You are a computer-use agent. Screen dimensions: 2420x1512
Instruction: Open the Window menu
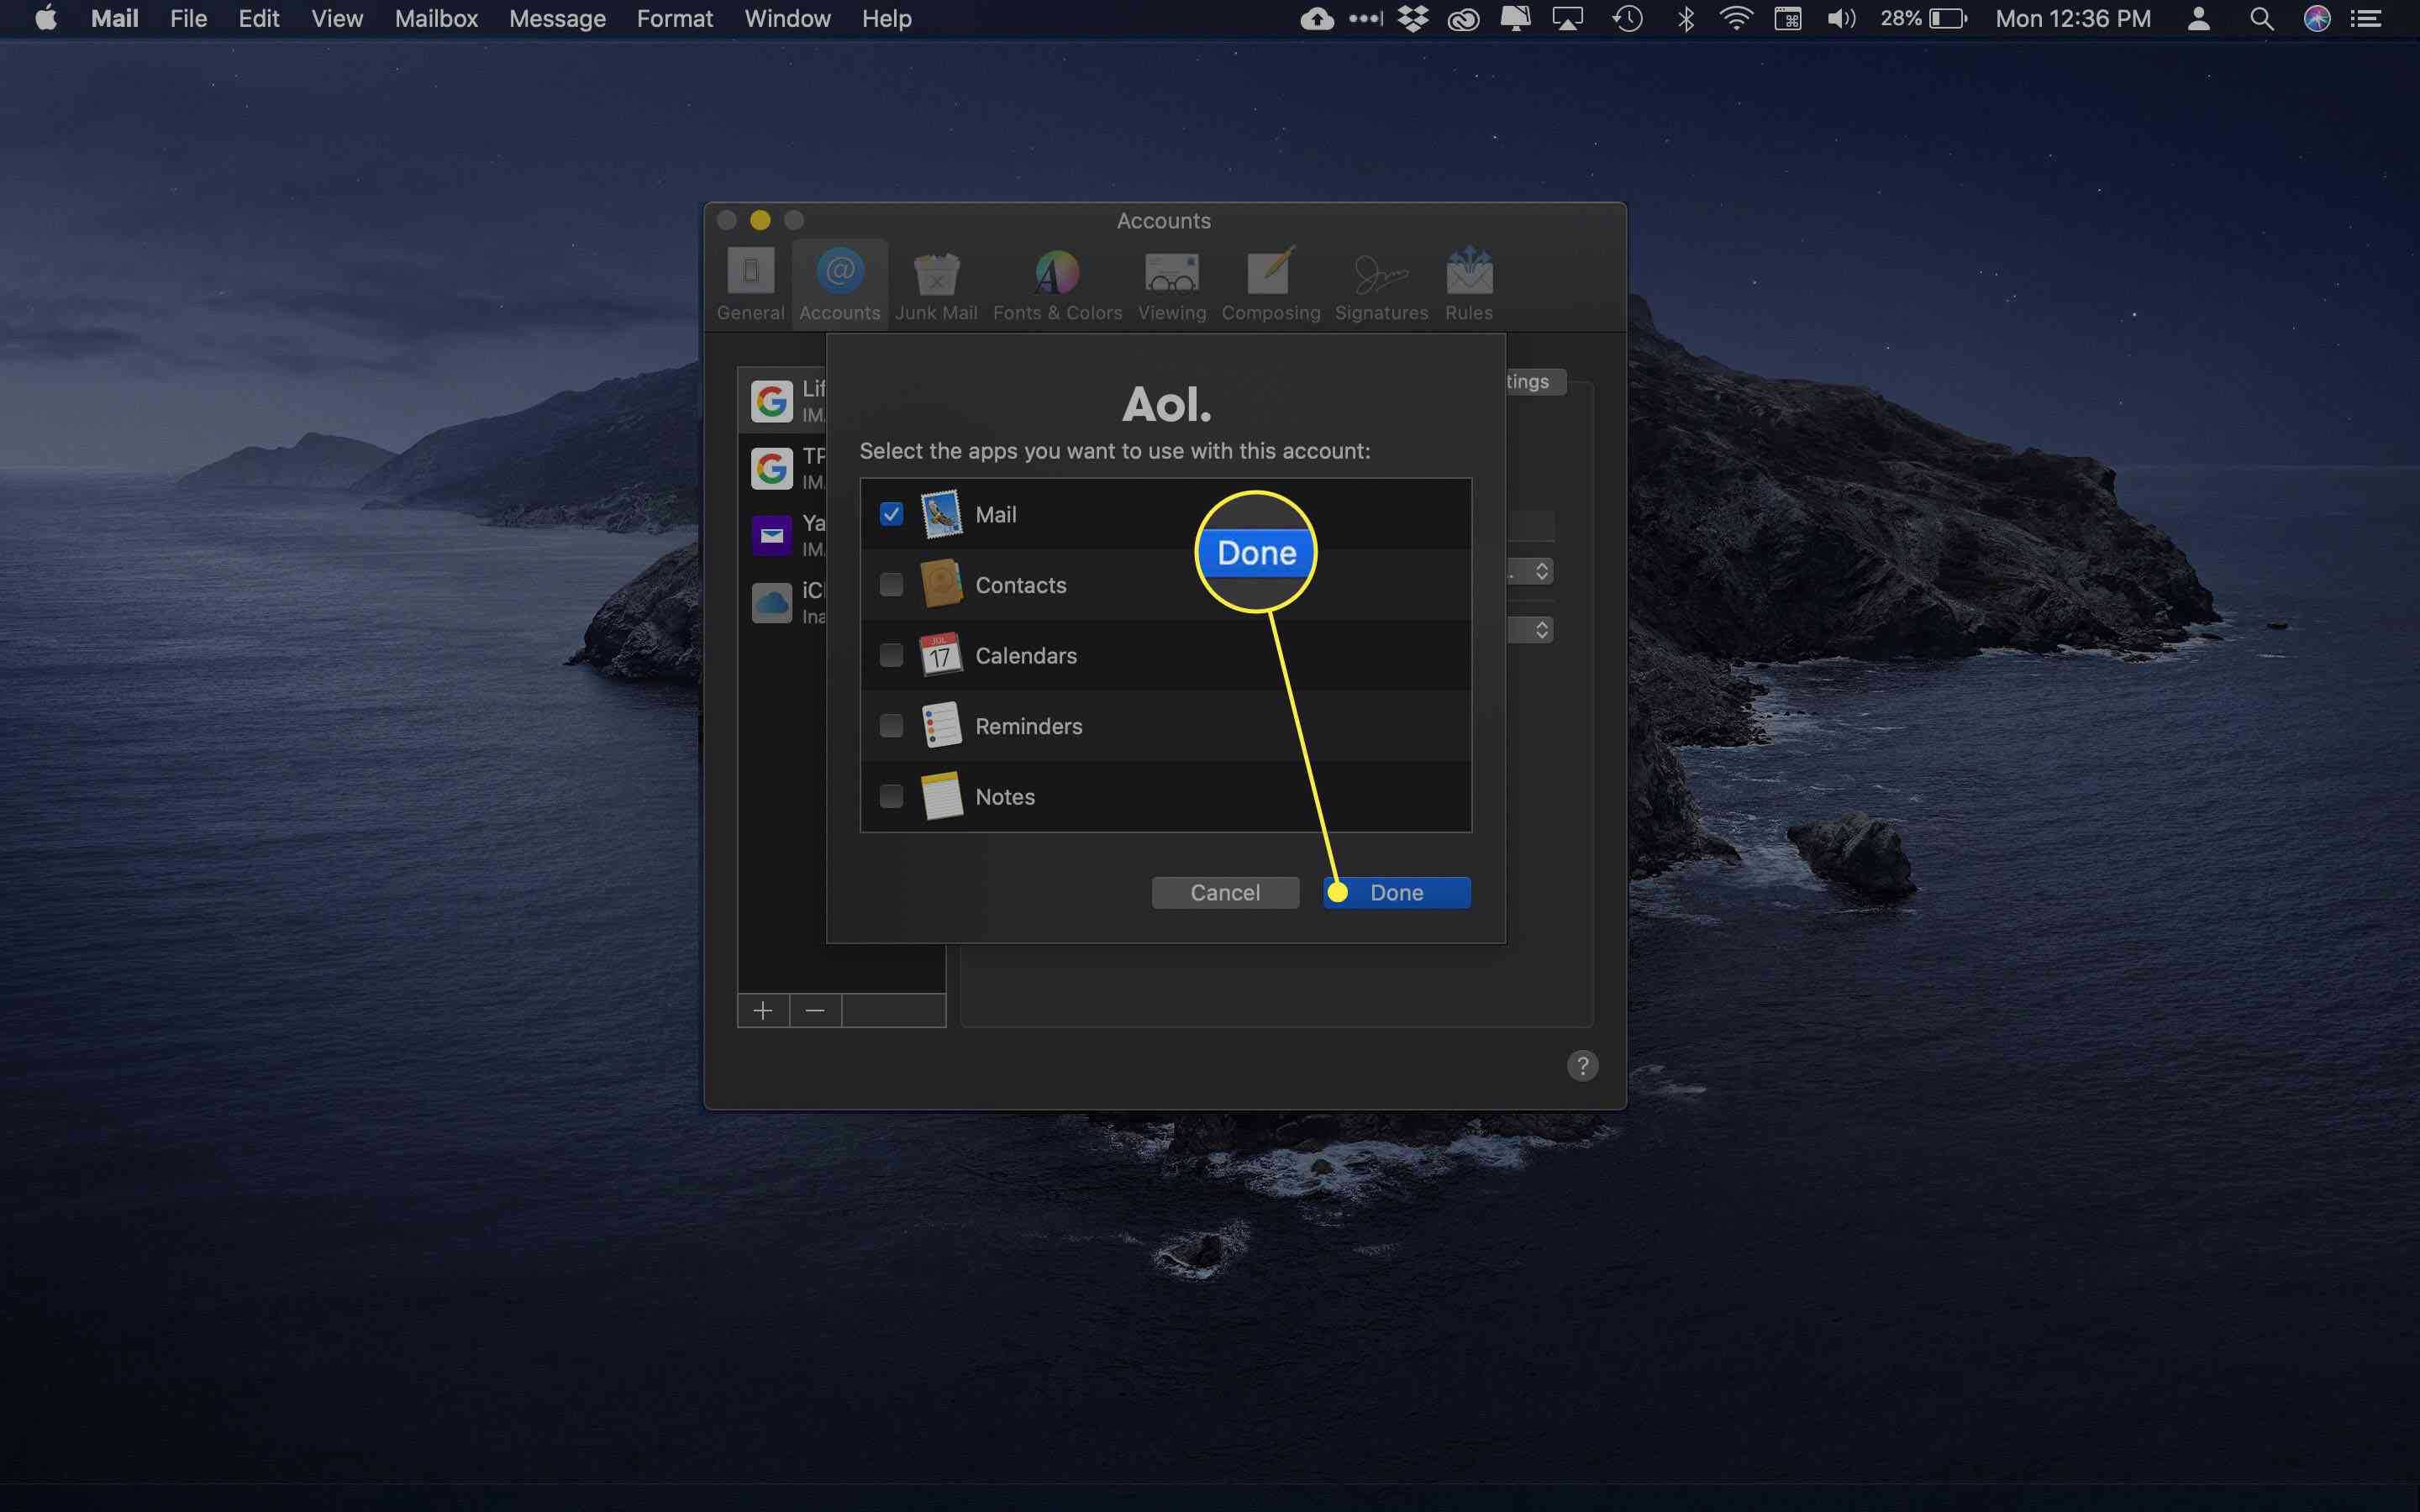click(787, 19)
